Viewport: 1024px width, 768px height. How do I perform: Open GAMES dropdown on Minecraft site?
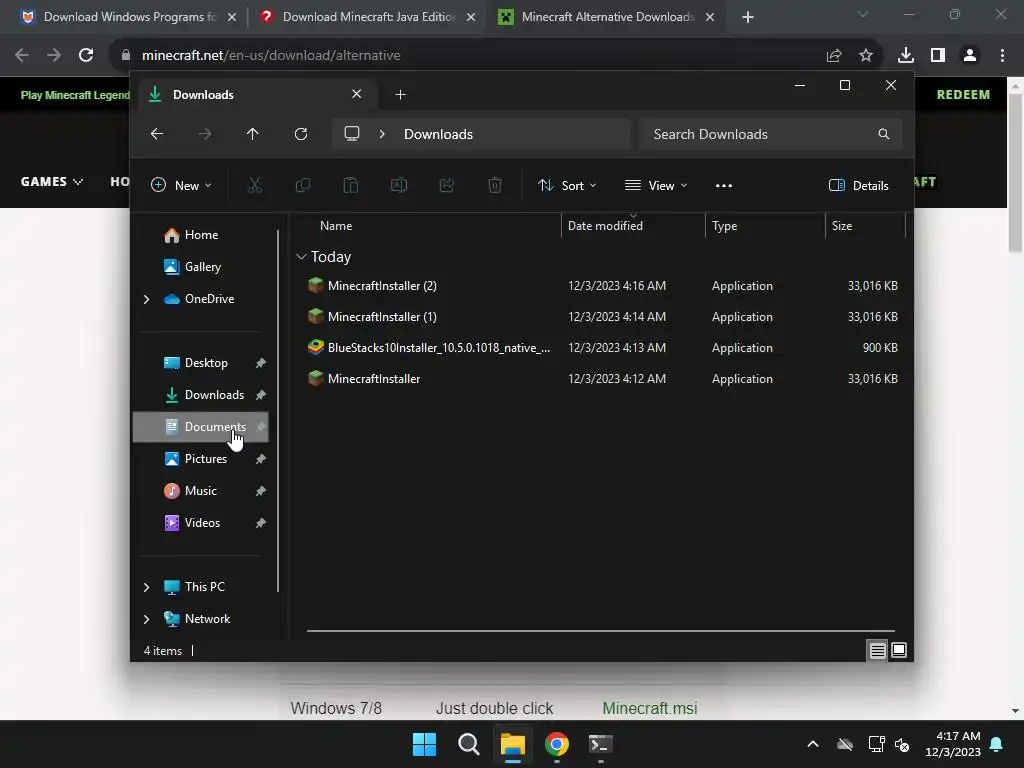(x=52, y=182)
